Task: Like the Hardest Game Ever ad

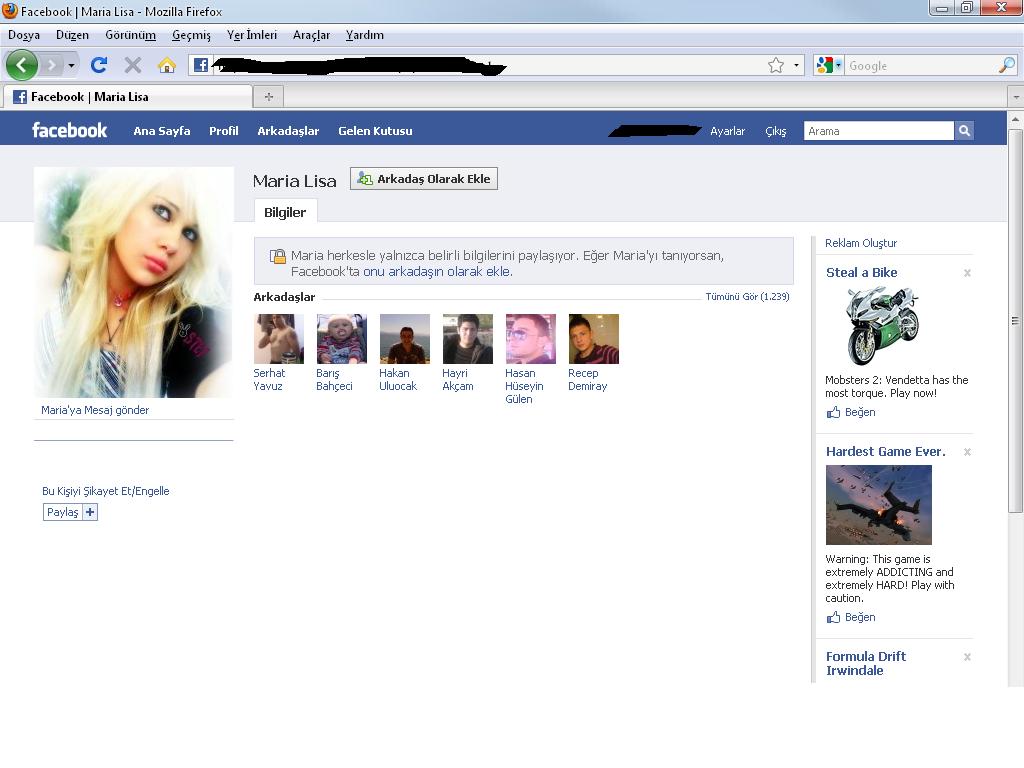Action: (851, 617)
